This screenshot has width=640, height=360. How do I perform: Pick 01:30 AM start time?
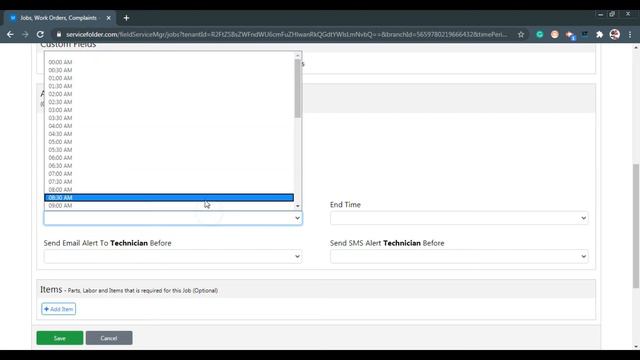pos(169,86)
